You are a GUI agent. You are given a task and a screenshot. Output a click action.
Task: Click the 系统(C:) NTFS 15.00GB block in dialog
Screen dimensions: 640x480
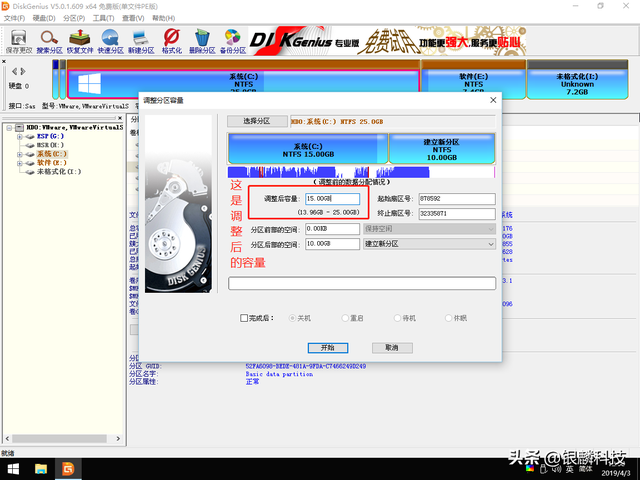coord(308,150)
